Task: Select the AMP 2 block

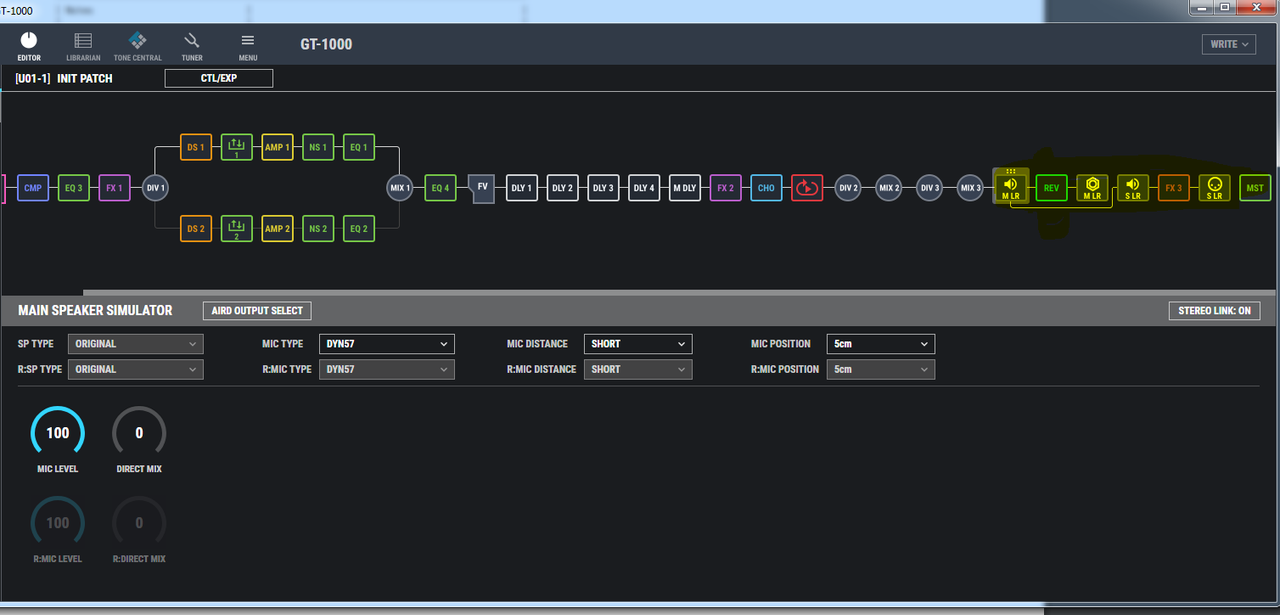Action: pos(277,228)
